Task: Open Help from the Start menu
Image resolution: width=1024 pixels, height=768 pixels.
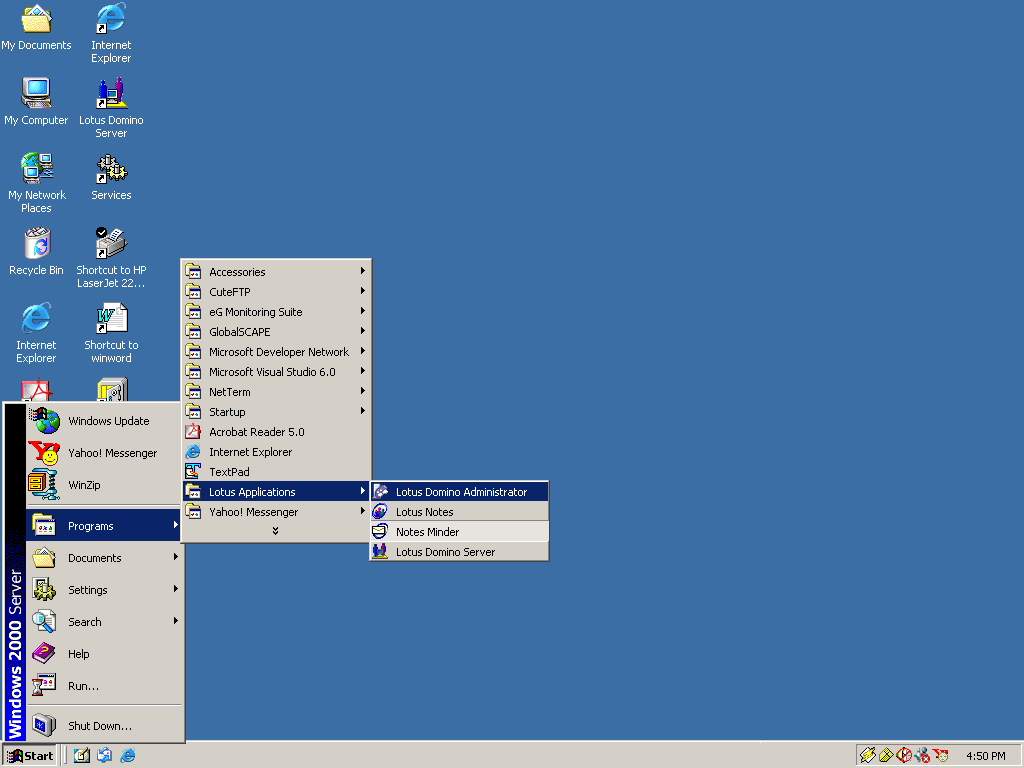Action: click(104, 654)
